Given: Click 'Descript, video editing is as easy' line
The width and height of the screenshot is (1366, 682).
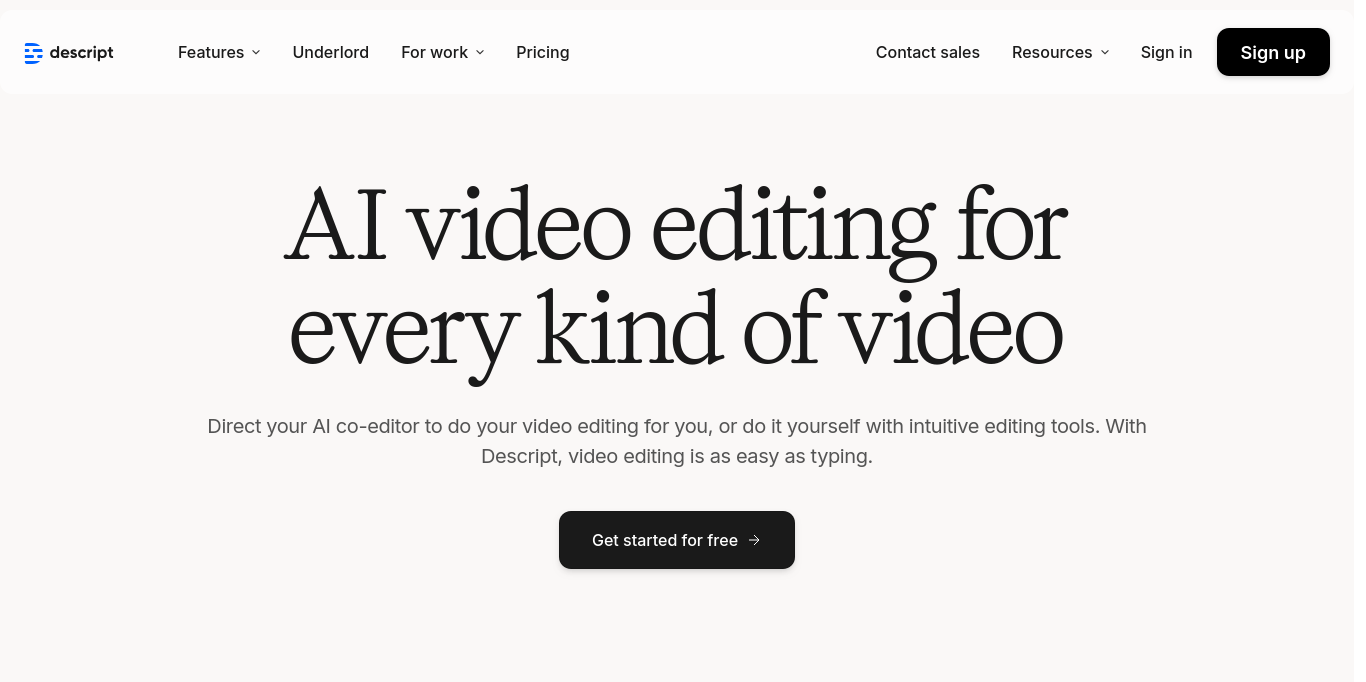Looking at the screenshot, I should 676,457.
